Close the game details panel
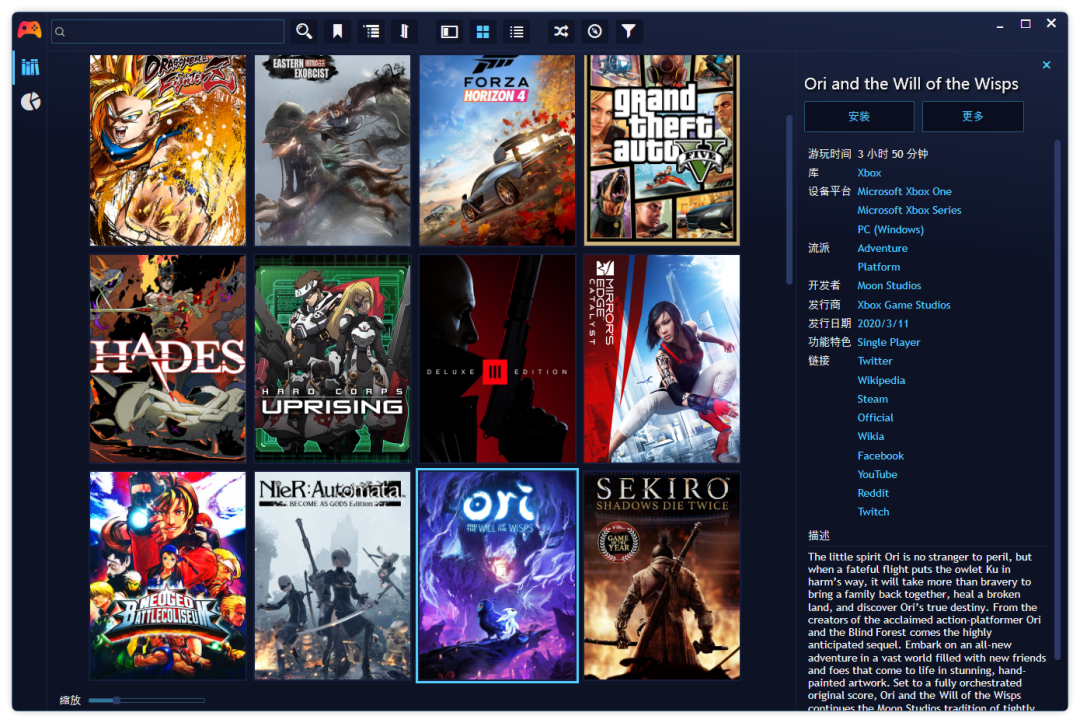The width and height of the screenshot is (1080, 723). 1046,65
